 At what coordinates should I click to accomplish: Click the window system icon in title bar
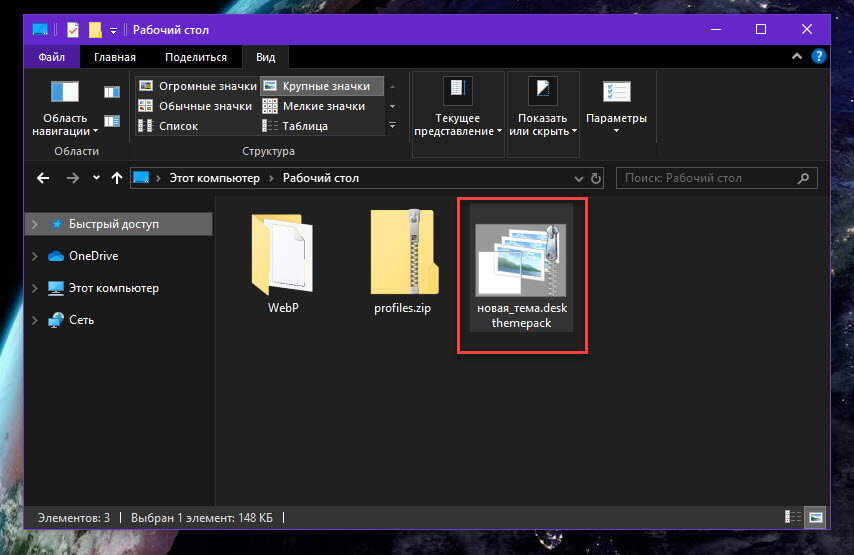[x=40, y=29]
